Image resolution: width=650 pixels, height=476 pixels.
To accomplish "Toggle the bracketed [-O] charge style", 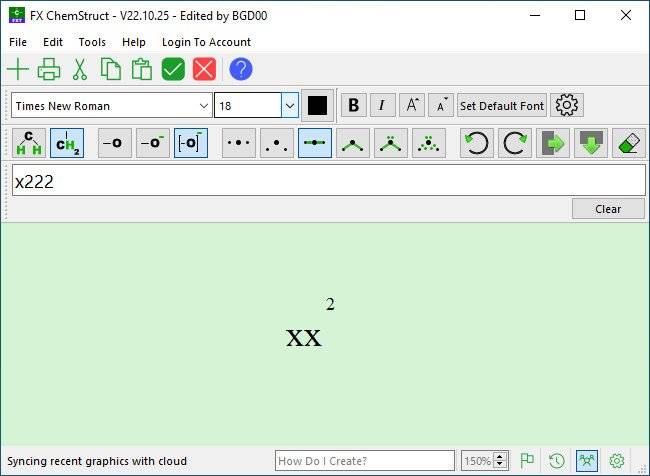I will (191, 143).
